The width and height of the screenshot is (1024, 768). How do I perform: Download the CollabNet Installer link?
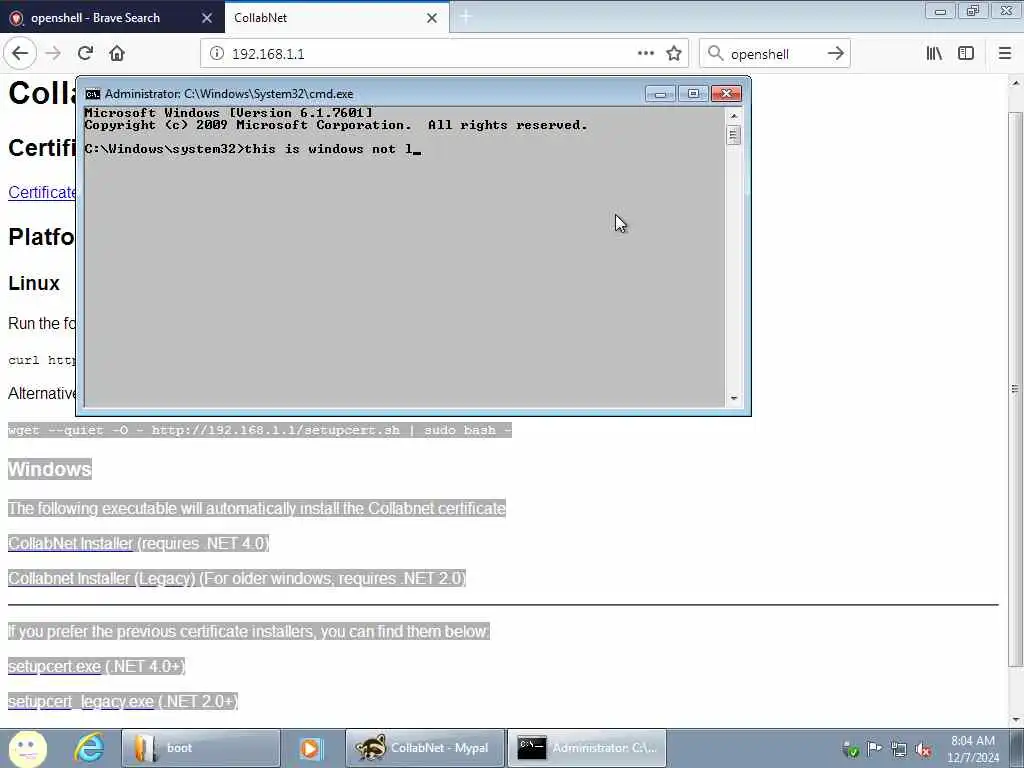point(70,543)
